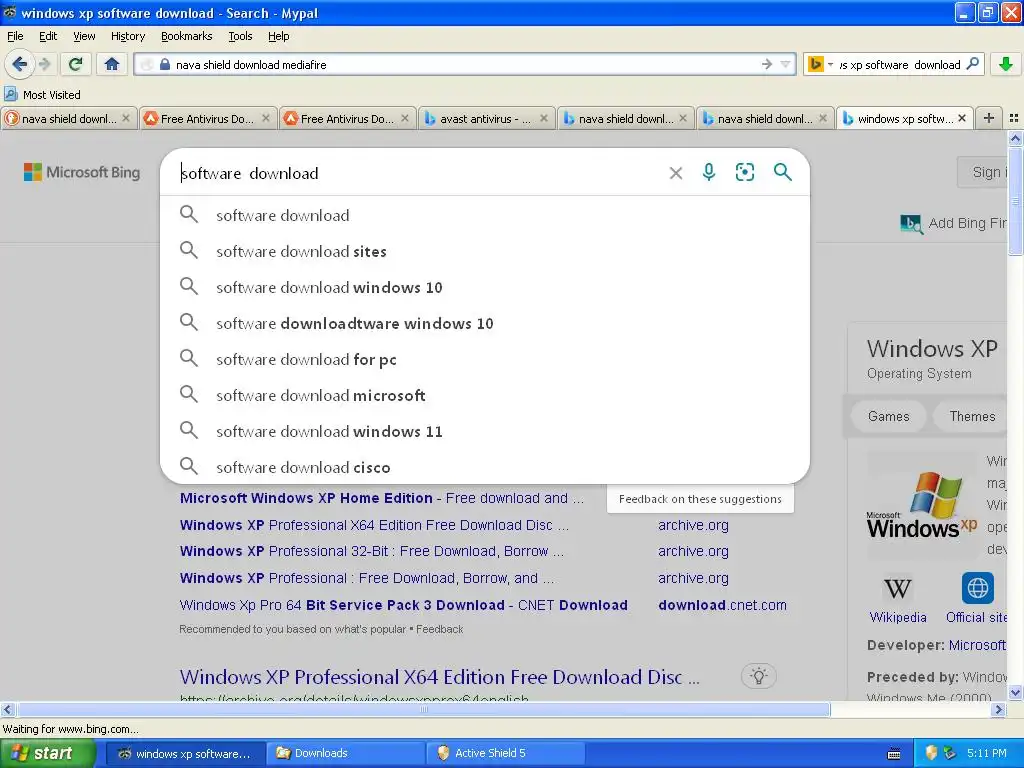Click the Games chip in the Windows XP panel
The height and width of the screenshot is (768, 1024).
(x=888, y=416)
